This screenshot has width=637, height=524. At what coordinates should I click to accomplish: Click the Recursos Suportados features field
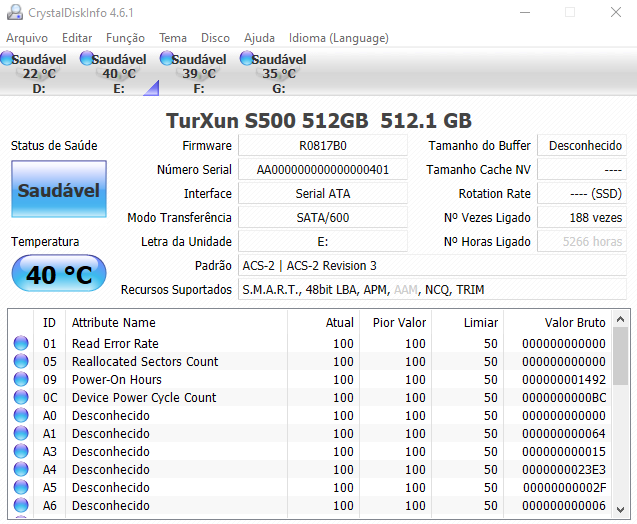coord(432,290)
